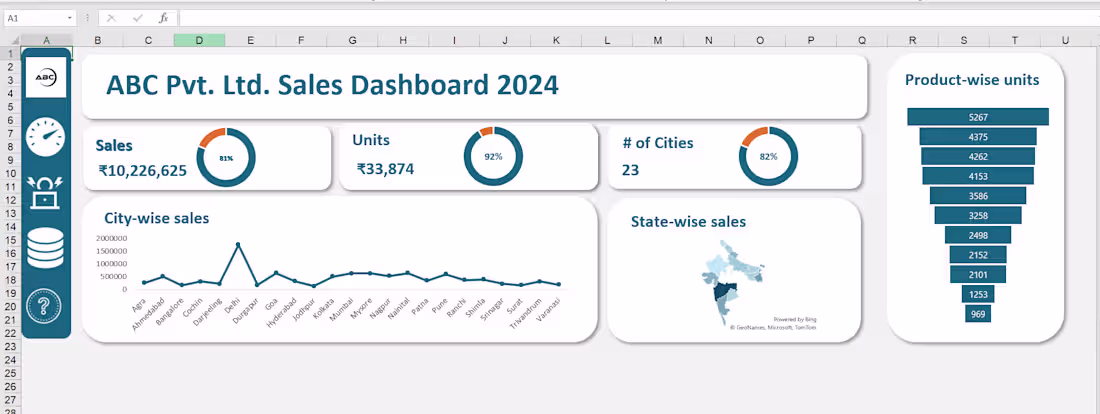Image resolution: width=1100 pixels, height=414 pixels.
Task: Click the State-wise sales chart title
Action: click(x=688, y=222)
